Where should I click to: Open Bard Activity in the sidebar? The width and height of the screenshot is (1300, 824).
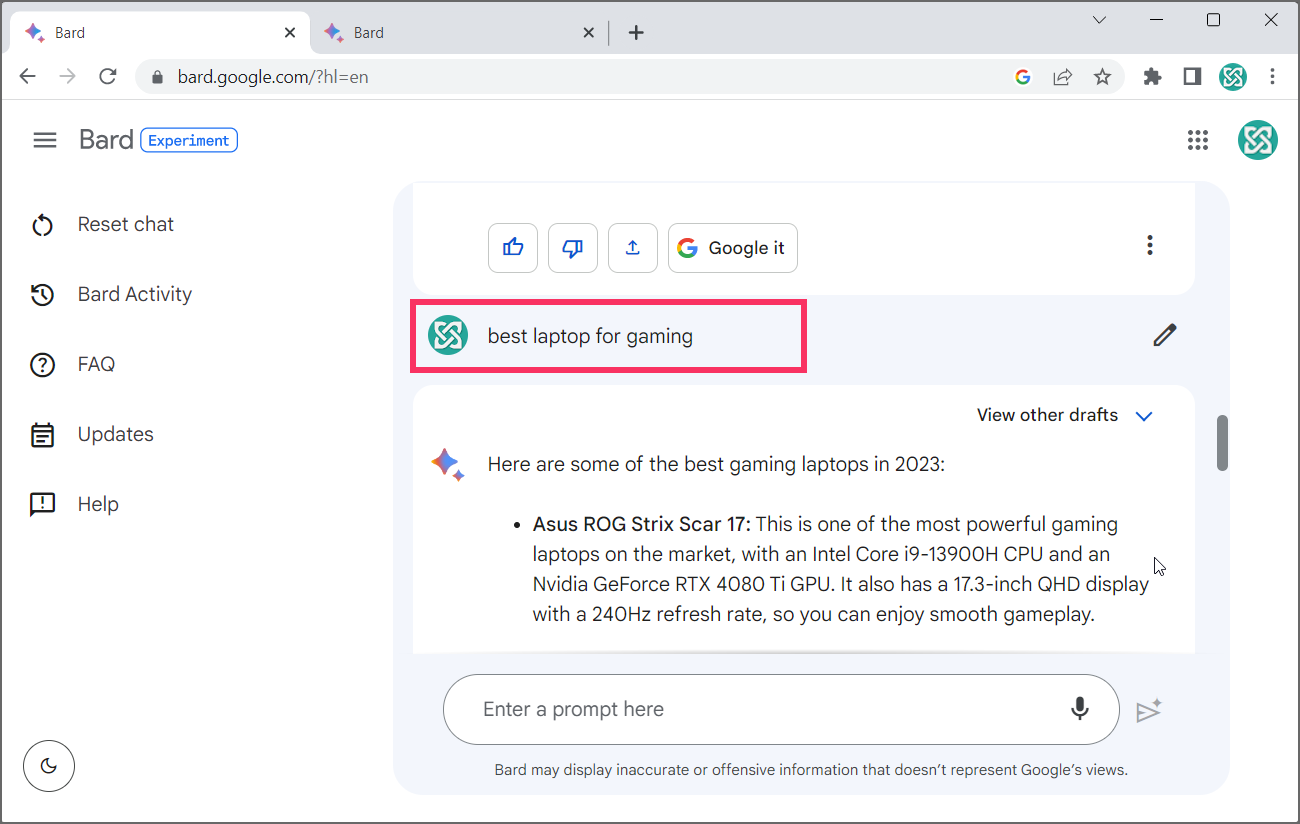tap(111, 294)
